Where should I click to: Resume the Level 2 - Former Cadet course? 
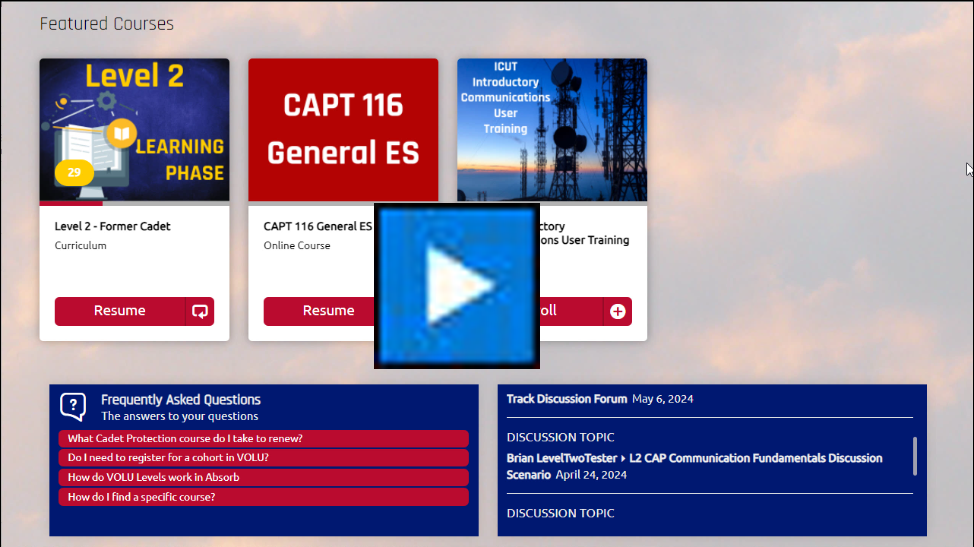click(120, 311)
